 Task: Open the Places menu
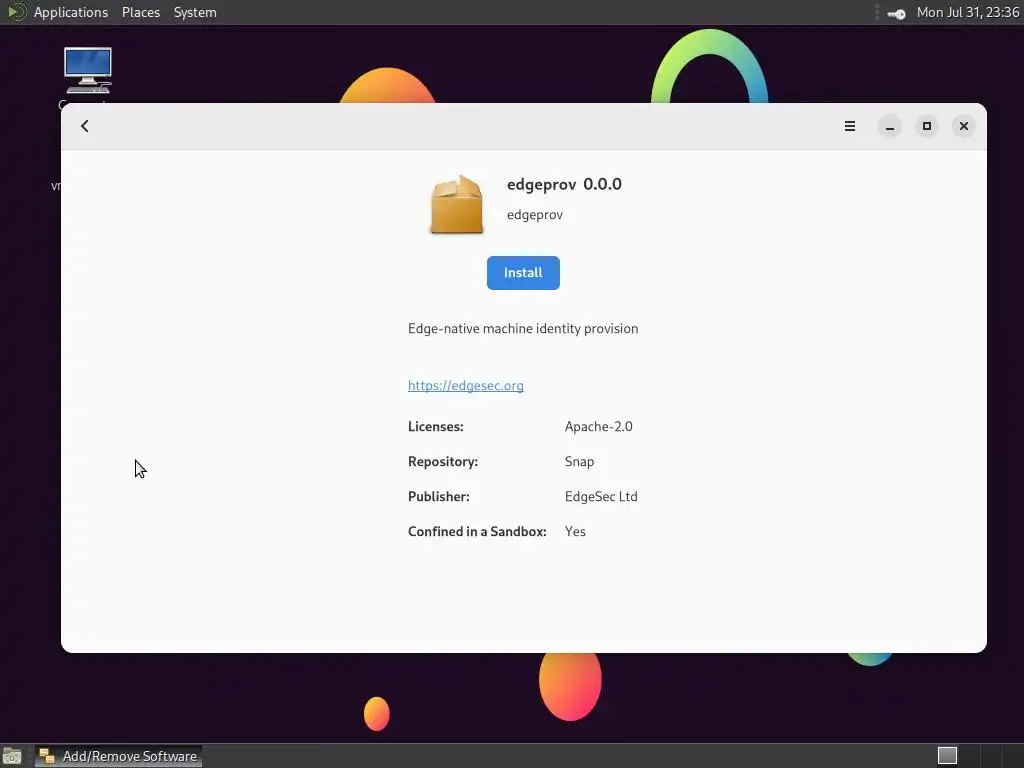pos(140,12)
